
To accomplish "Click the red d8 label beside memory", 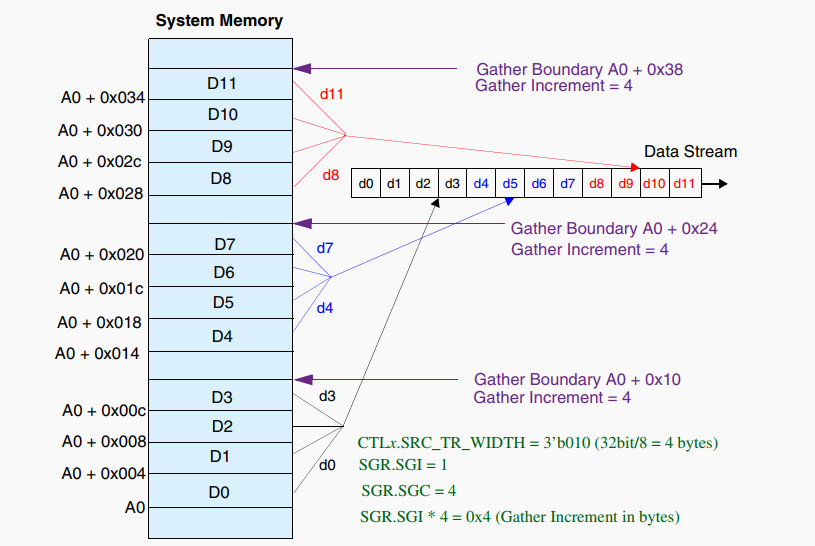I will click(331, 175).
